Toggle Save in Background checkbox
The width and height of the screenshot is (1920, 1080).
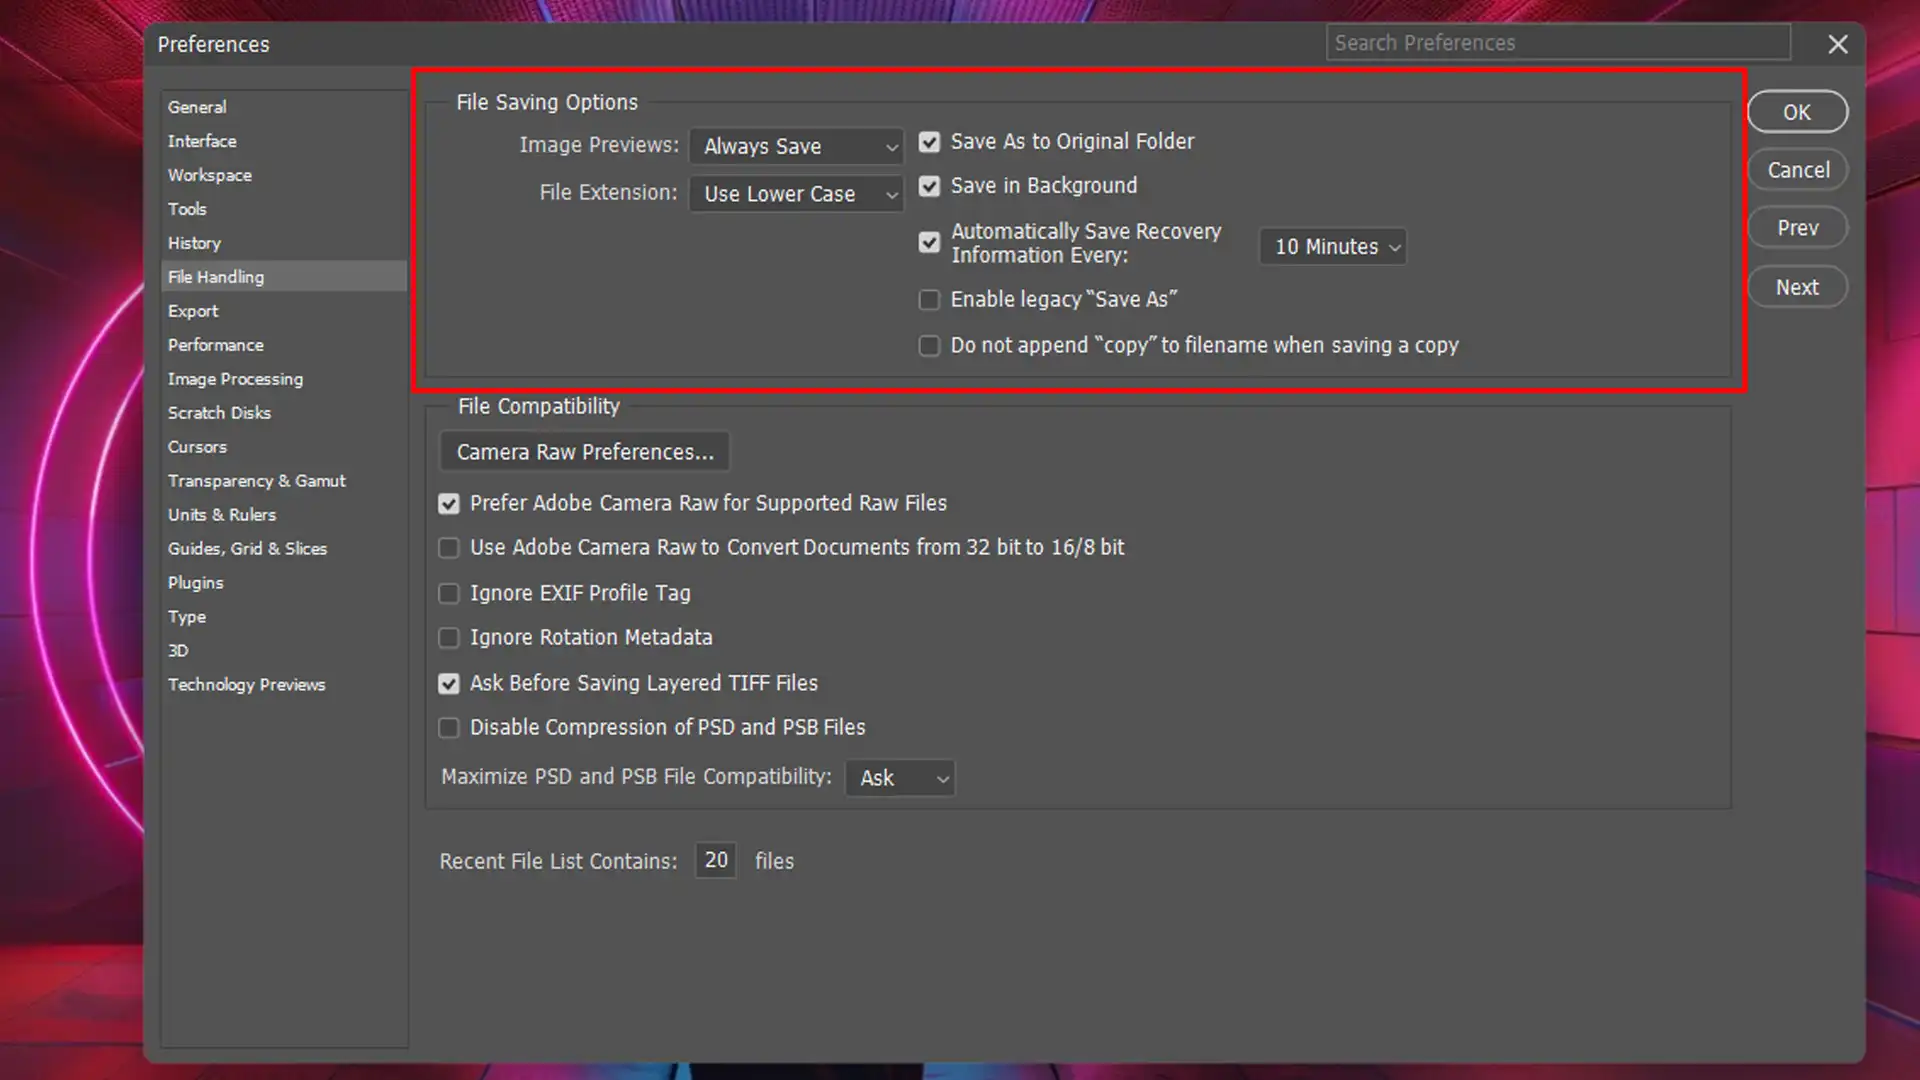[930, 186]
